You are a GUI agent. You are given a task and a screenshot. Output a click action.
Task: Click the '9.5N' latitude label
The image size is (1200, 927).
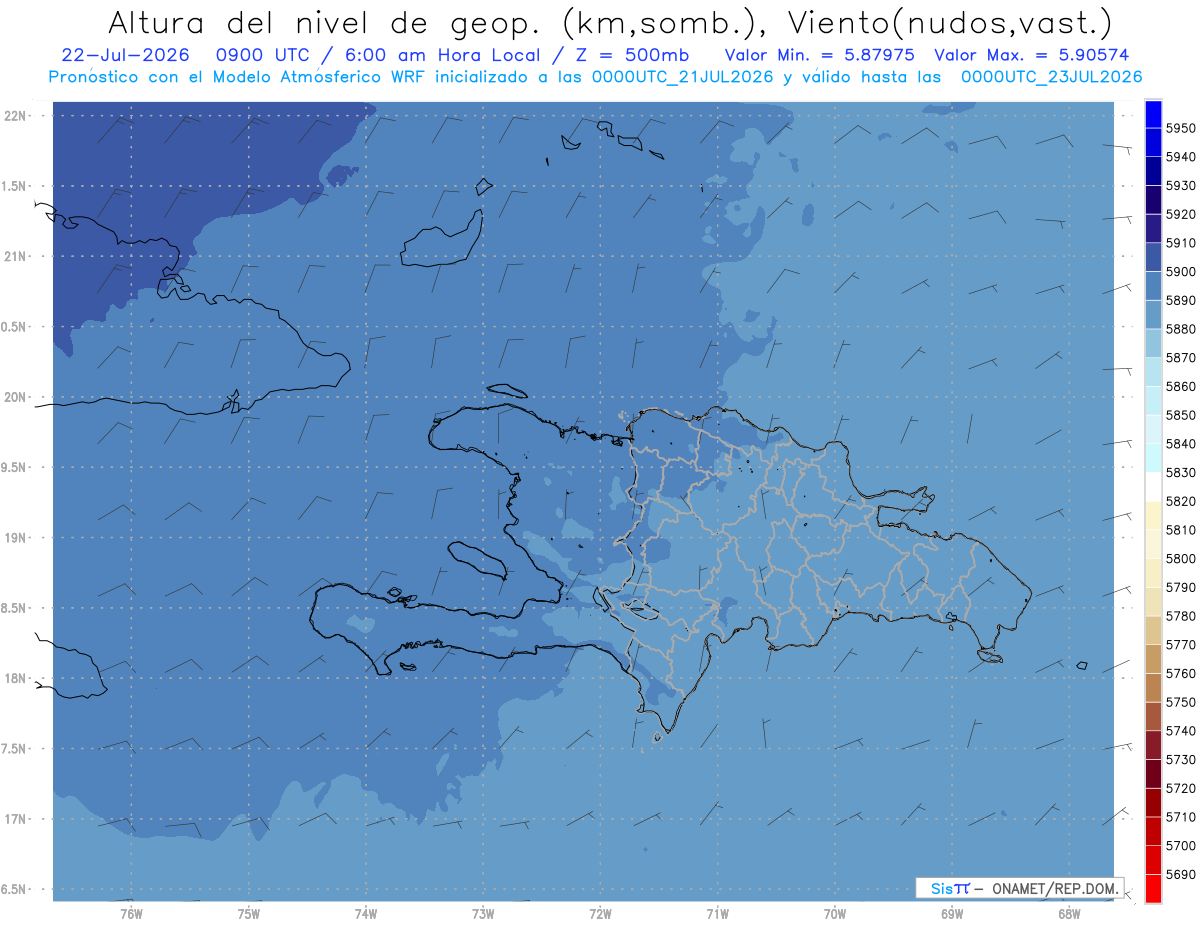click(15, 468)
